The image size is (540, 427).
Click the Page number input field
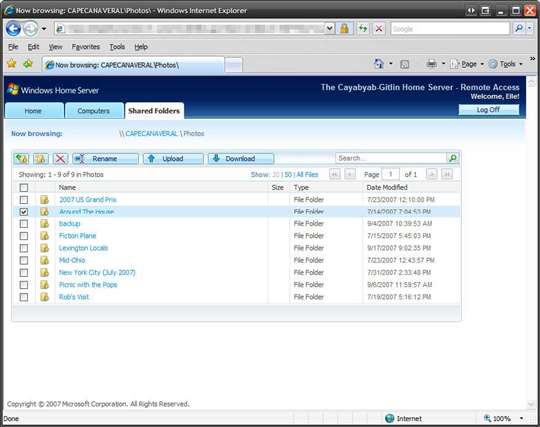[x=391, y=174]
